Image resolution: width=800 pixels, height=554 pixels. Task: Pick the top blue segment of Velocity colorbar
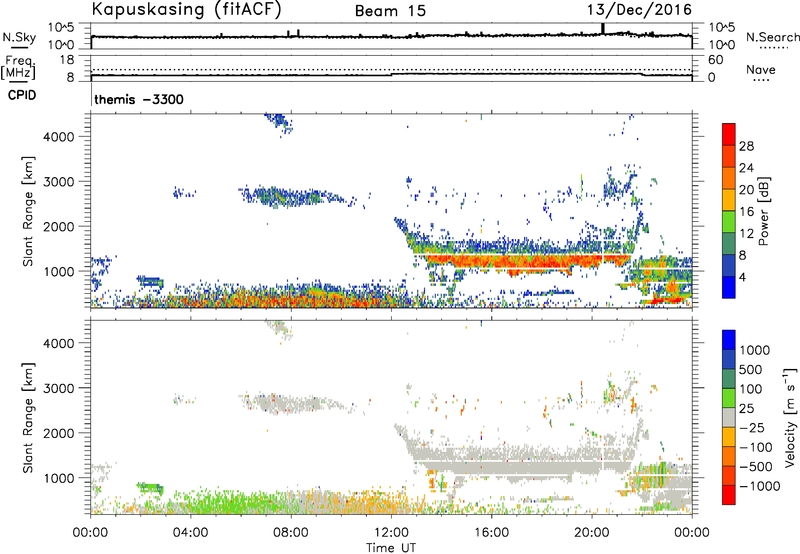pyautogui.click(x=729, y=340)
